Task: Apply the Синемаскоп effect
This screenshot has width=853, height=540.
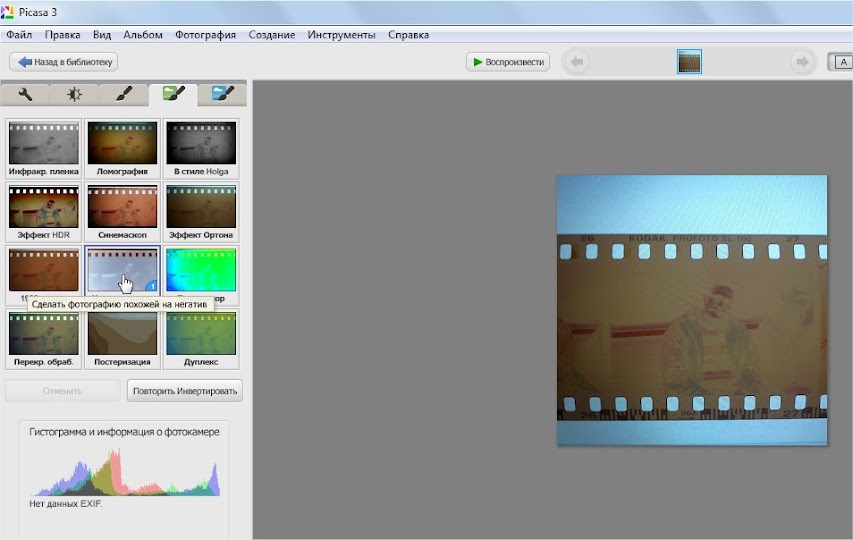Action: pyautogui.click(x=122, y=212)
